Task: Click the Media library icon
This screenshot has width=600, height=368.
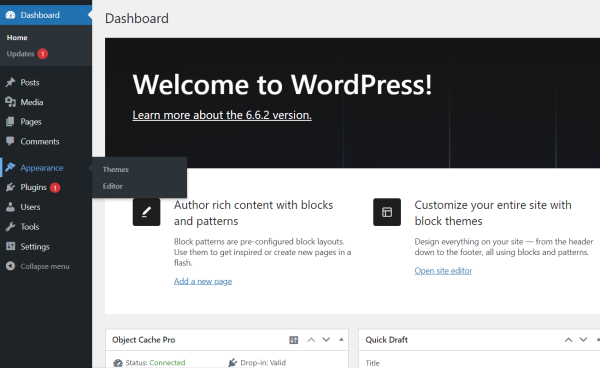Action: click(10, 102)
